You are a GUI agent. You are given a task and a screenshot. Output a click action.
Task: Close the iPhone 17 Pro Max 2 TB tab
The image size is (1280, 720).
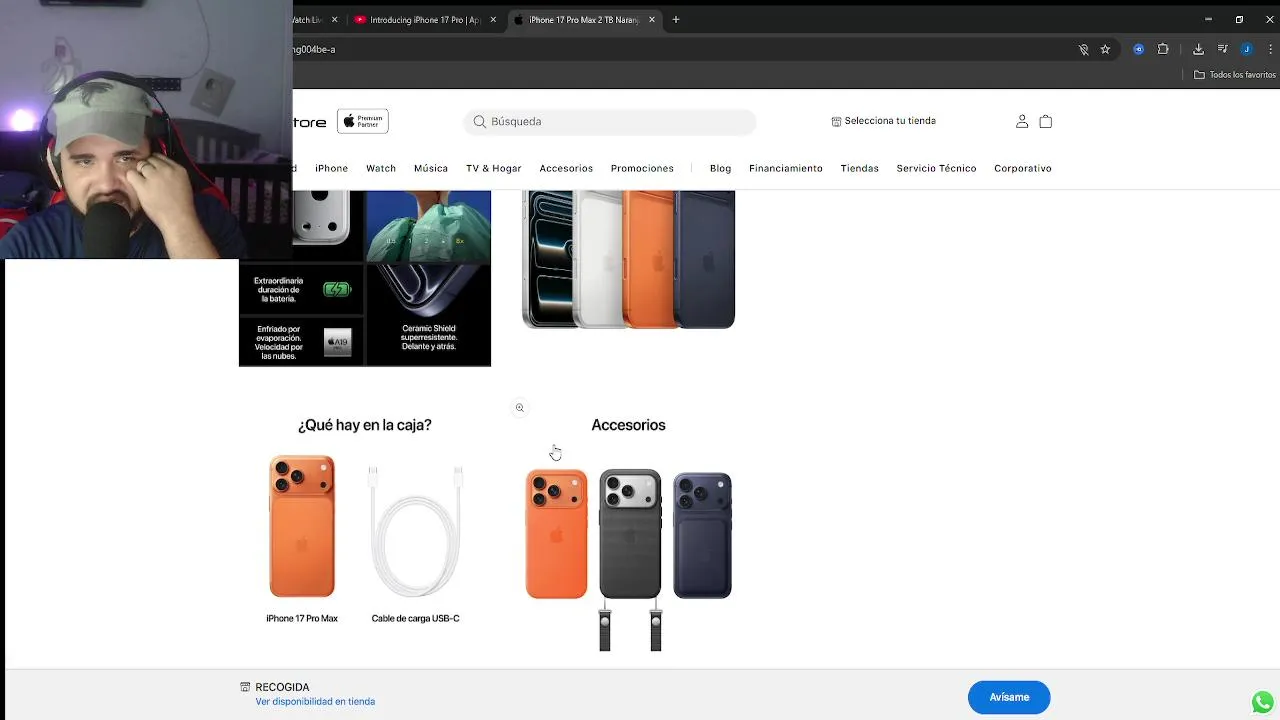pos(652,19)
